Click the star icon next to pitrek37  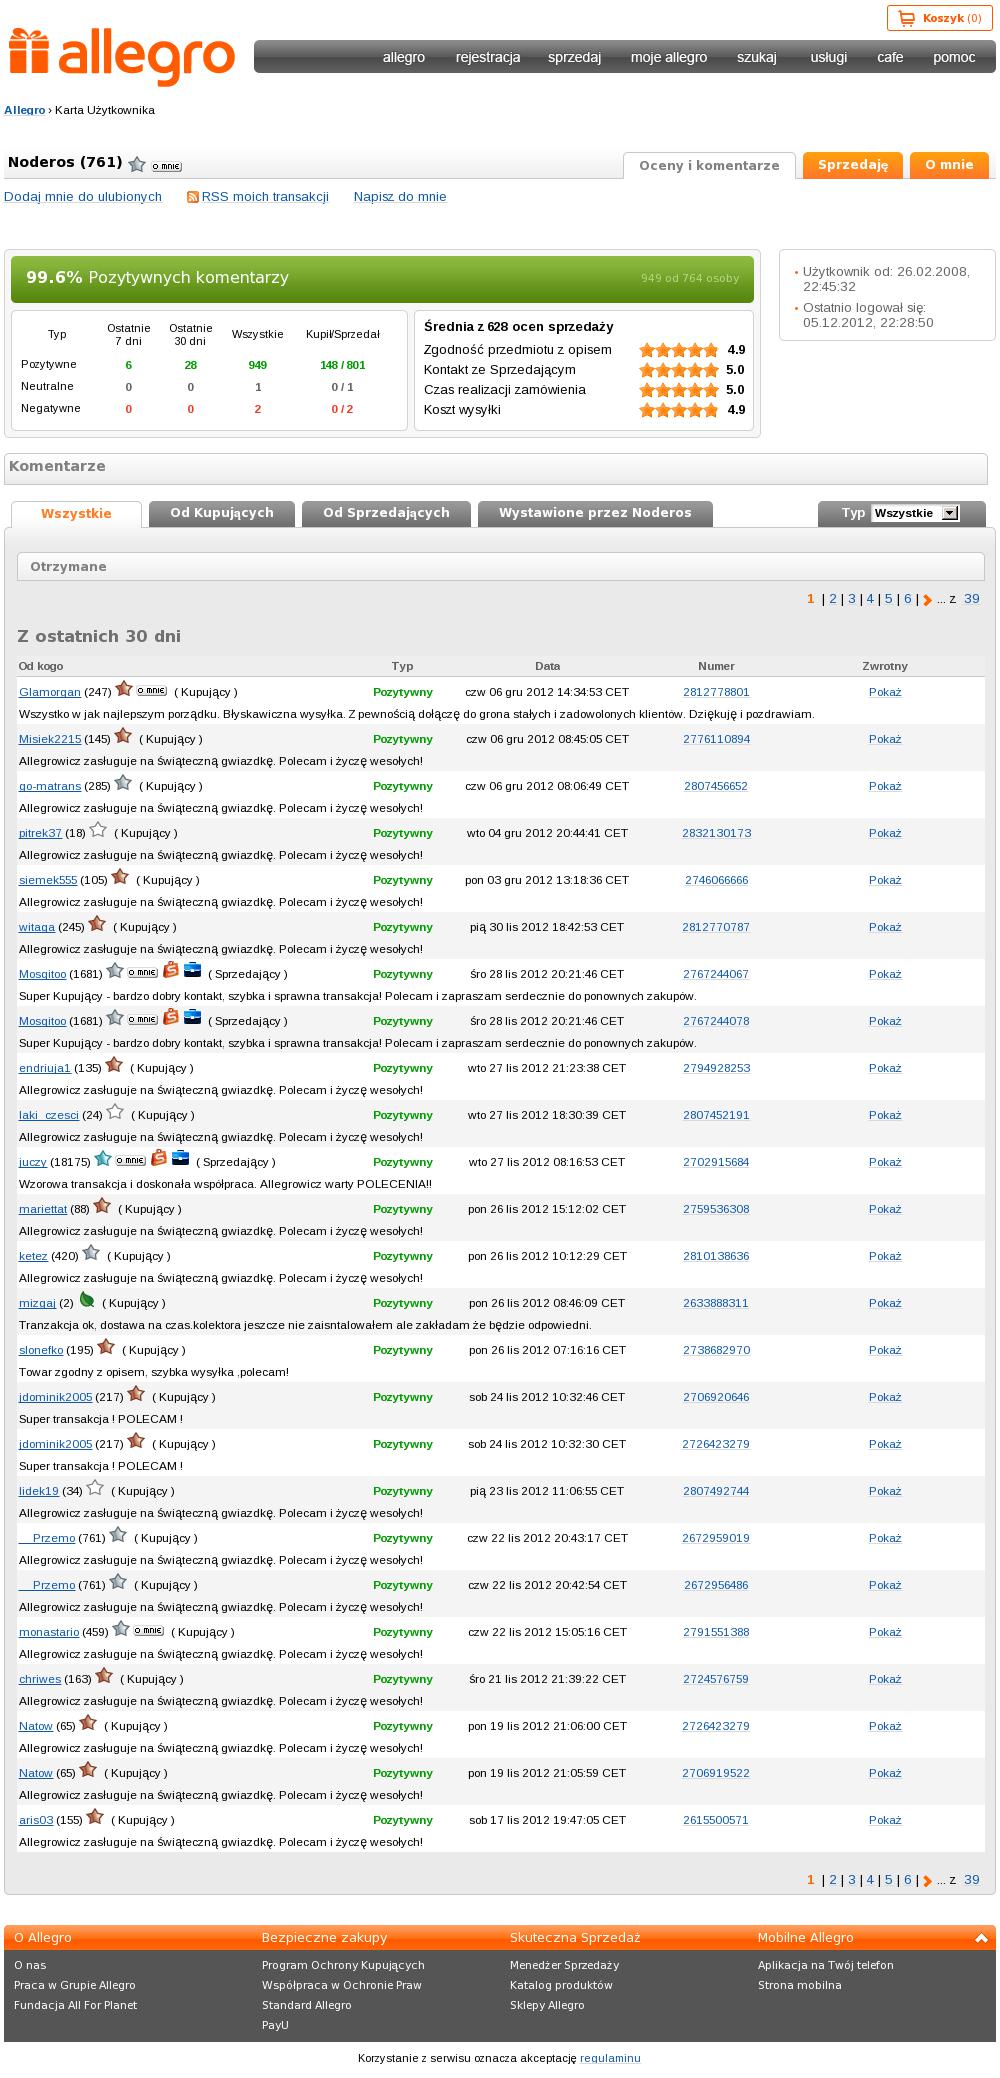tap(98, 830)
